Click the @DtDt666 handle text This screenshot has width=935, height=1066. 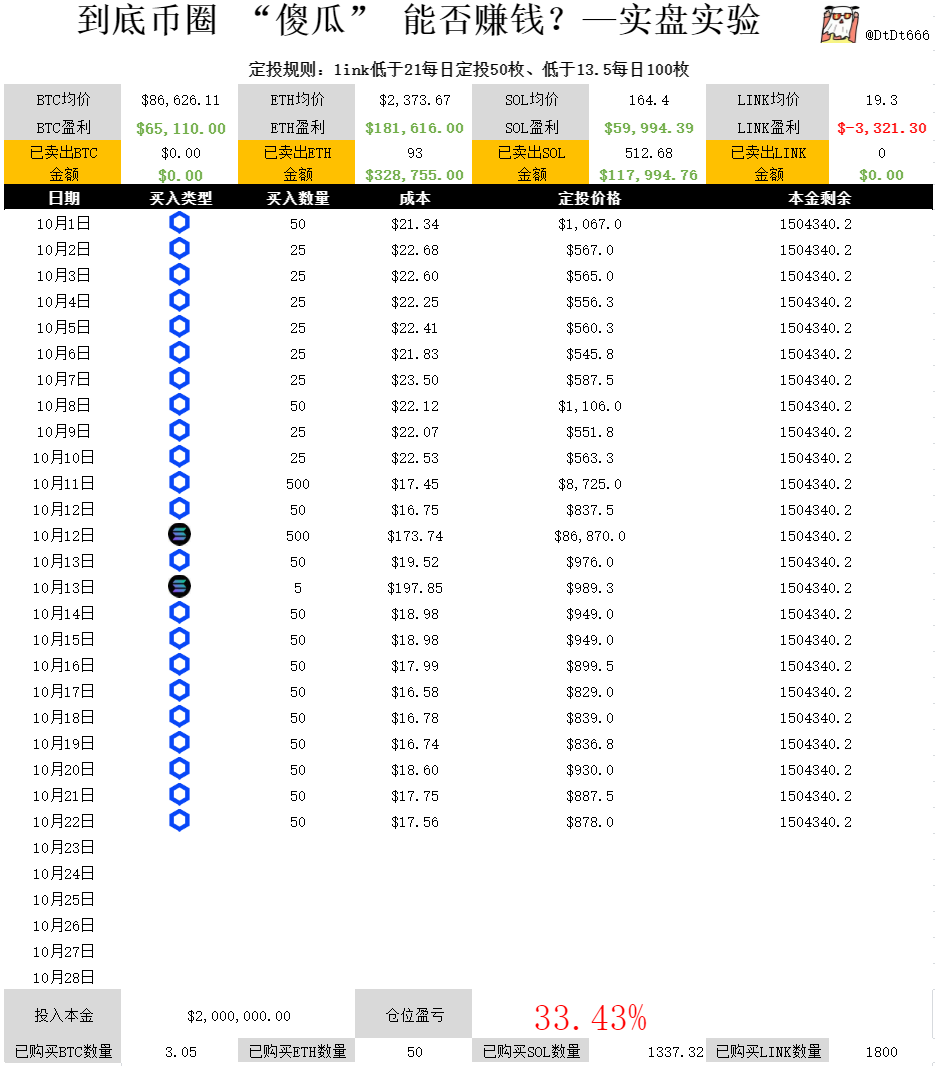tap(897, 35)
